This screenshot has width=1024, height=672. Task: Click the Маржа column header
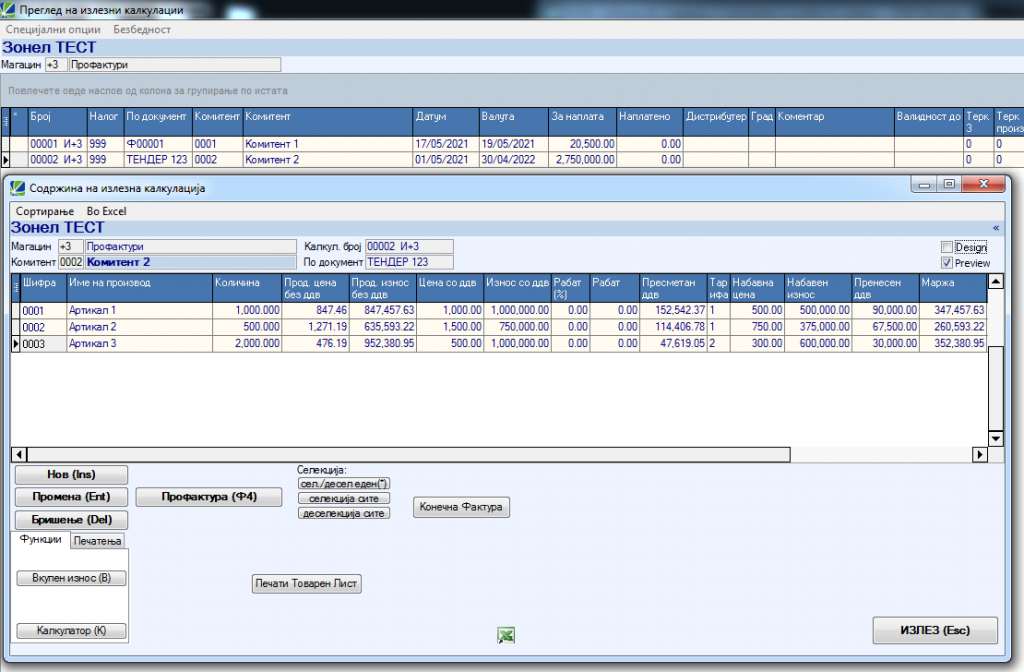coord(952,288)
